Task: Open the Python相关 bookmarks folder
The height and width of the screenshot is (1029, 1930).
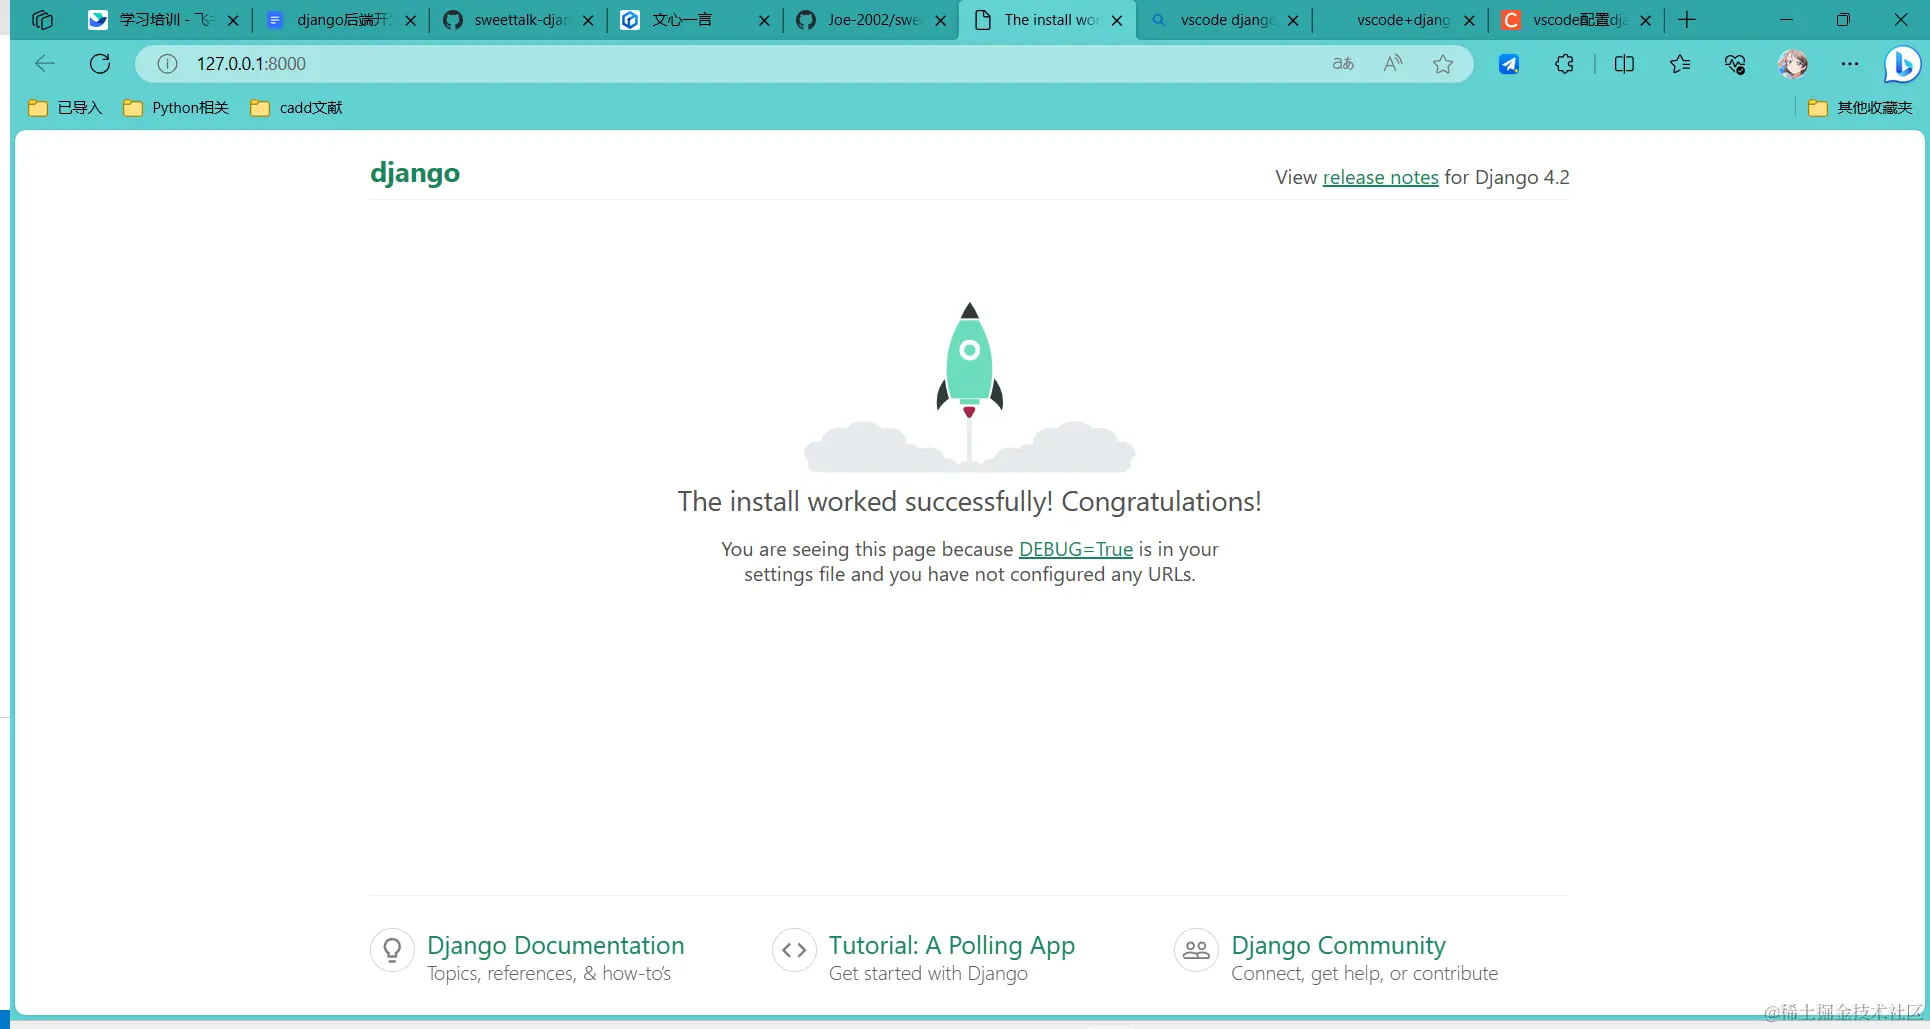Action: pyautogui.click(x=176, y=107)
